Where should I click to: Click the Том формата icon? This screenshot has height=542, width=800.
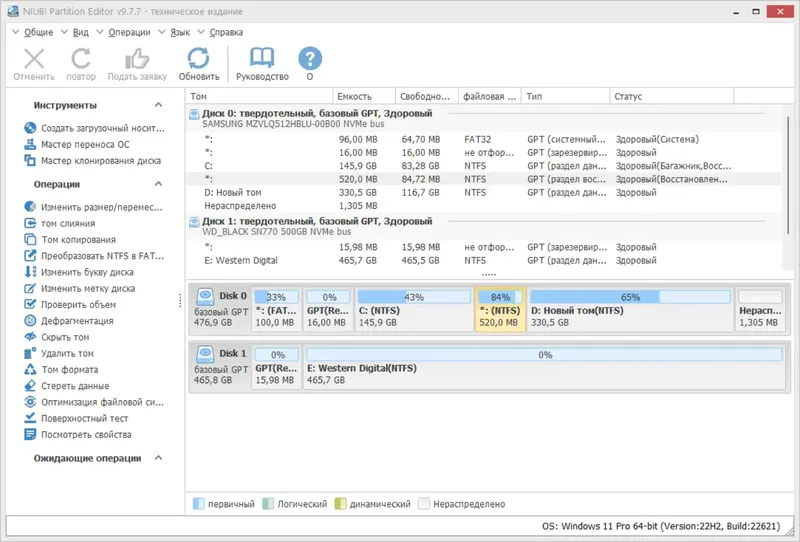click(30, 369)
